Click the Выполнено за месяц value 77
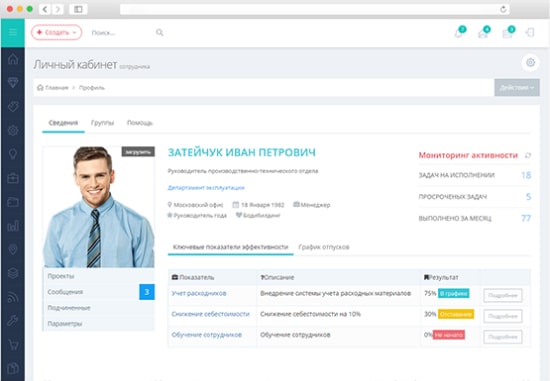The width and height of the screenshot is (550, 381). [x=526, y=218]
